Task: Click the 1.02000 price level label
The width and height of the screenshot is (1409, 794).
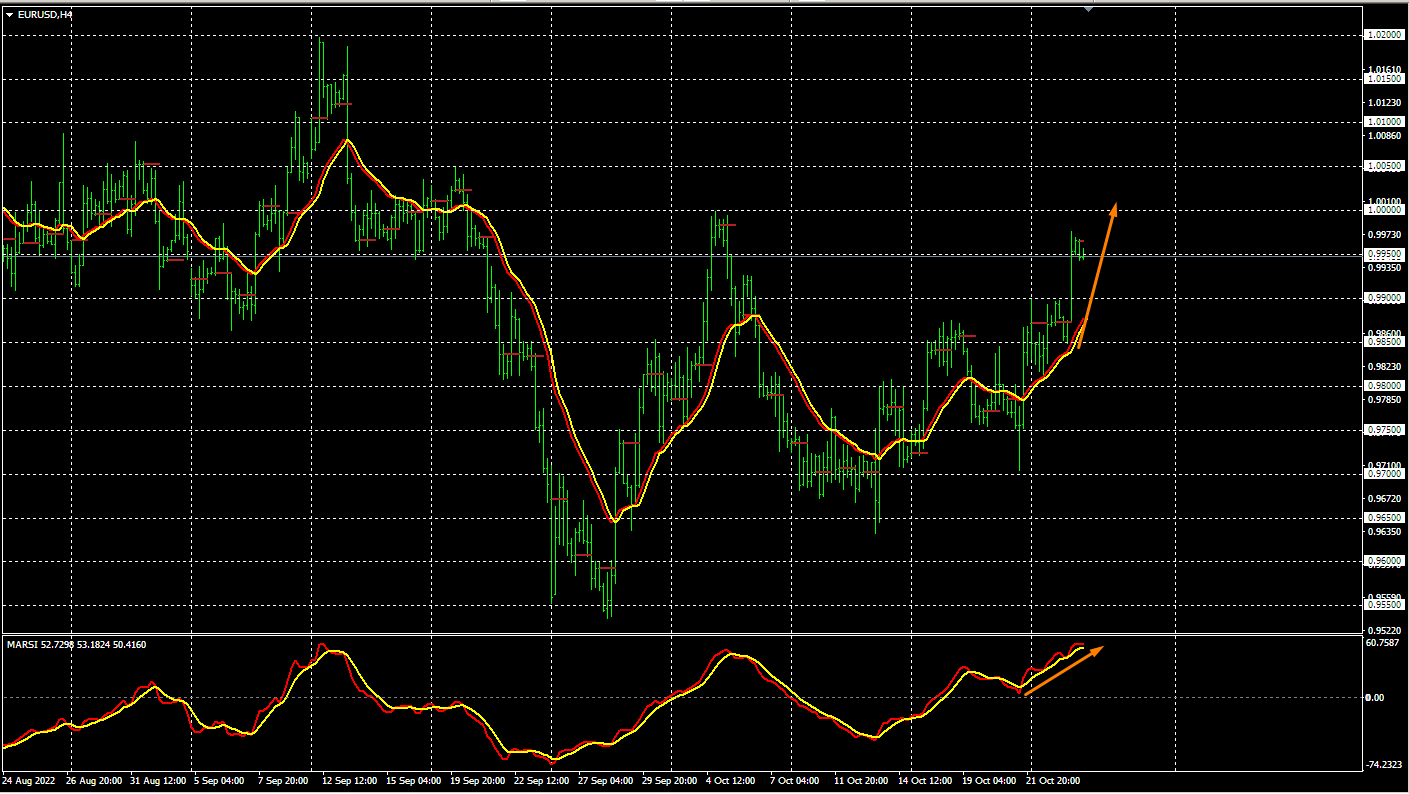Action: coord(1384,35)
